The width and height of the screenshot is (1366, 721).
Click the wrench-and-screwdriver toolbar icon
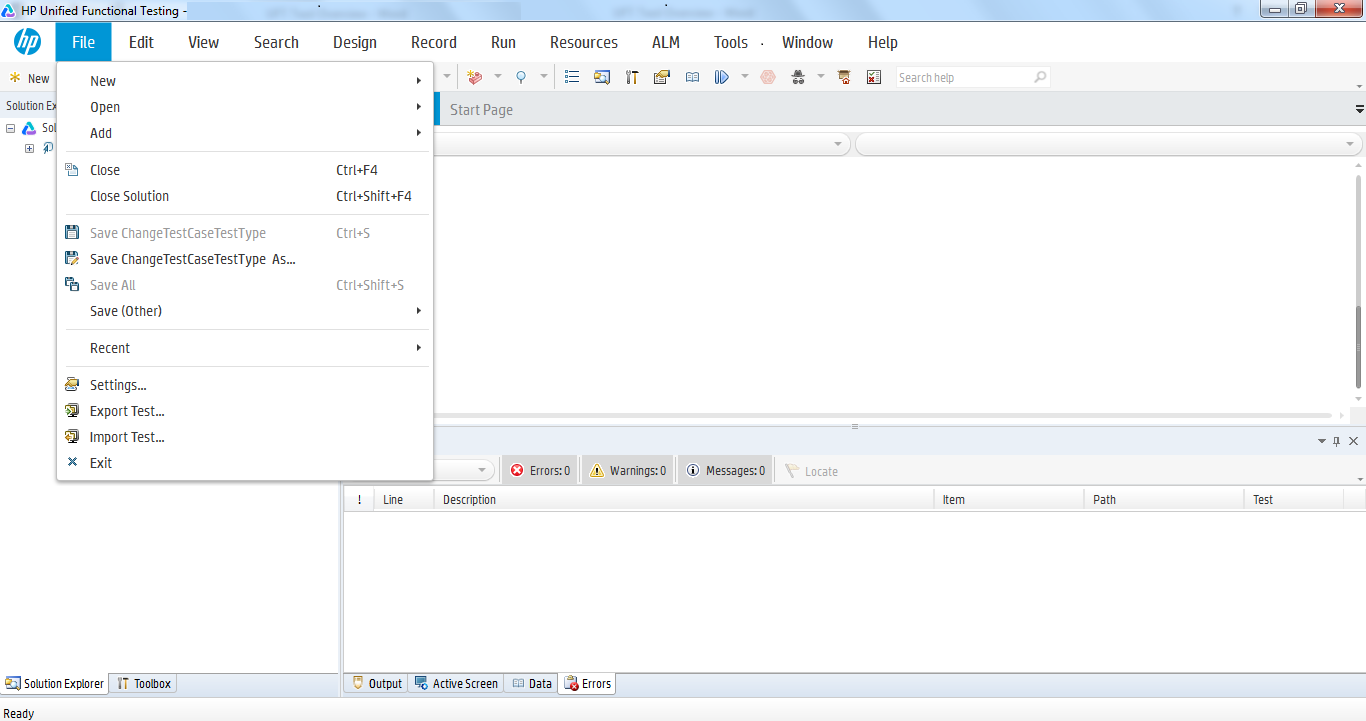[632, 76]
